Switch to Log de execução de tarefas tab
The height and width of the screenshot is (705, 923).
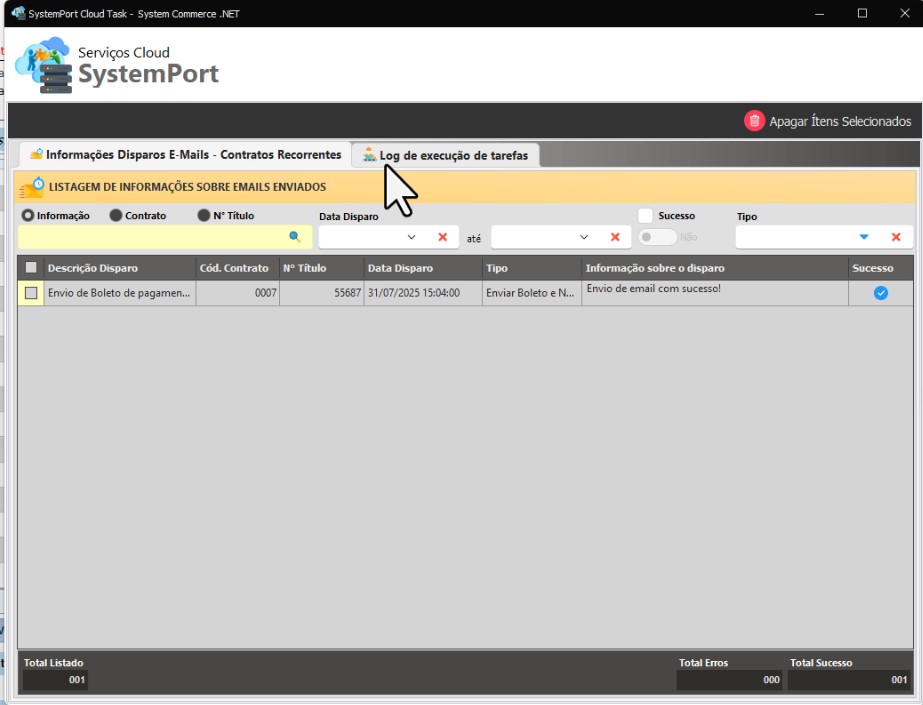pos(446,155)
